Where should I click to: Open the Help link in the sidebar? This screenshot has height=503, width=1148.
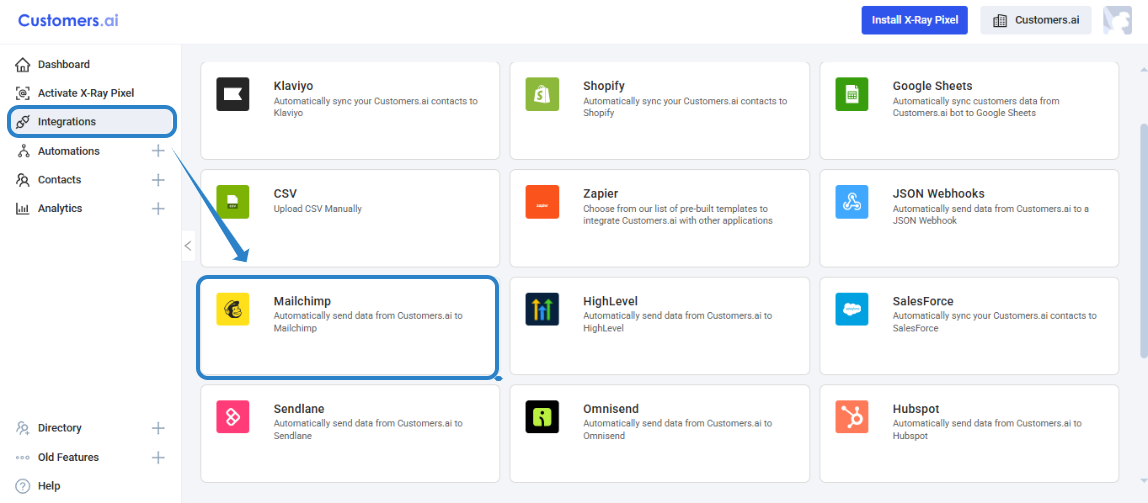(49, 486)
